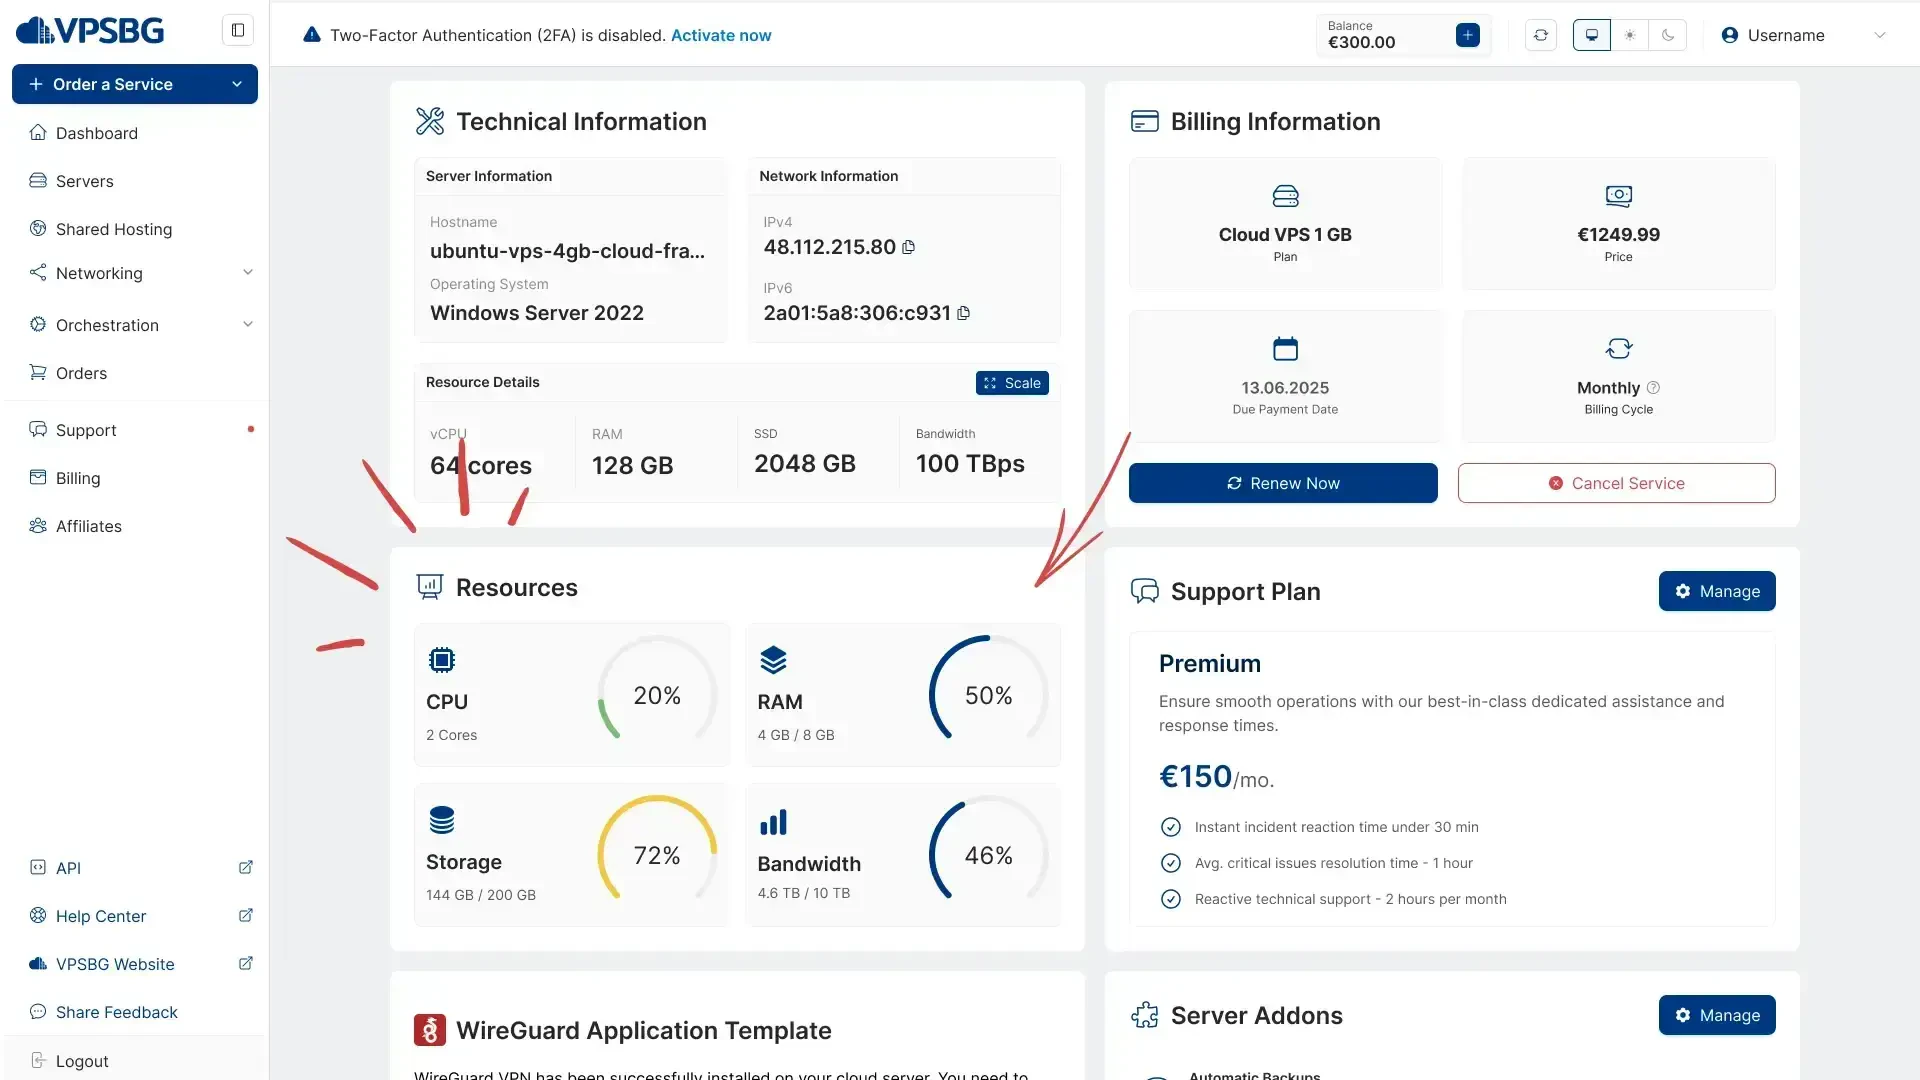The image size is (1920, 1080).
Task: Switch to system theme mode
Action: click(1591, 35)
